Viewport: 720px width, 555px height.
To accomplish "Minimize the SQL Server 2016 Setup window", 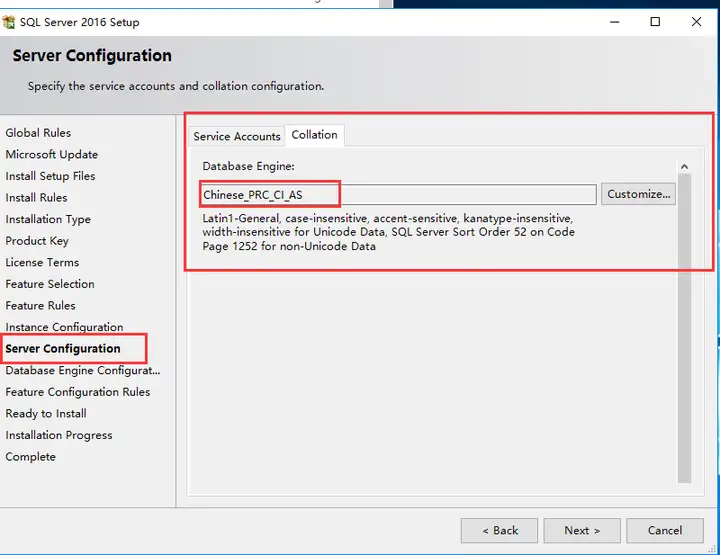I will tap(614, 22).
